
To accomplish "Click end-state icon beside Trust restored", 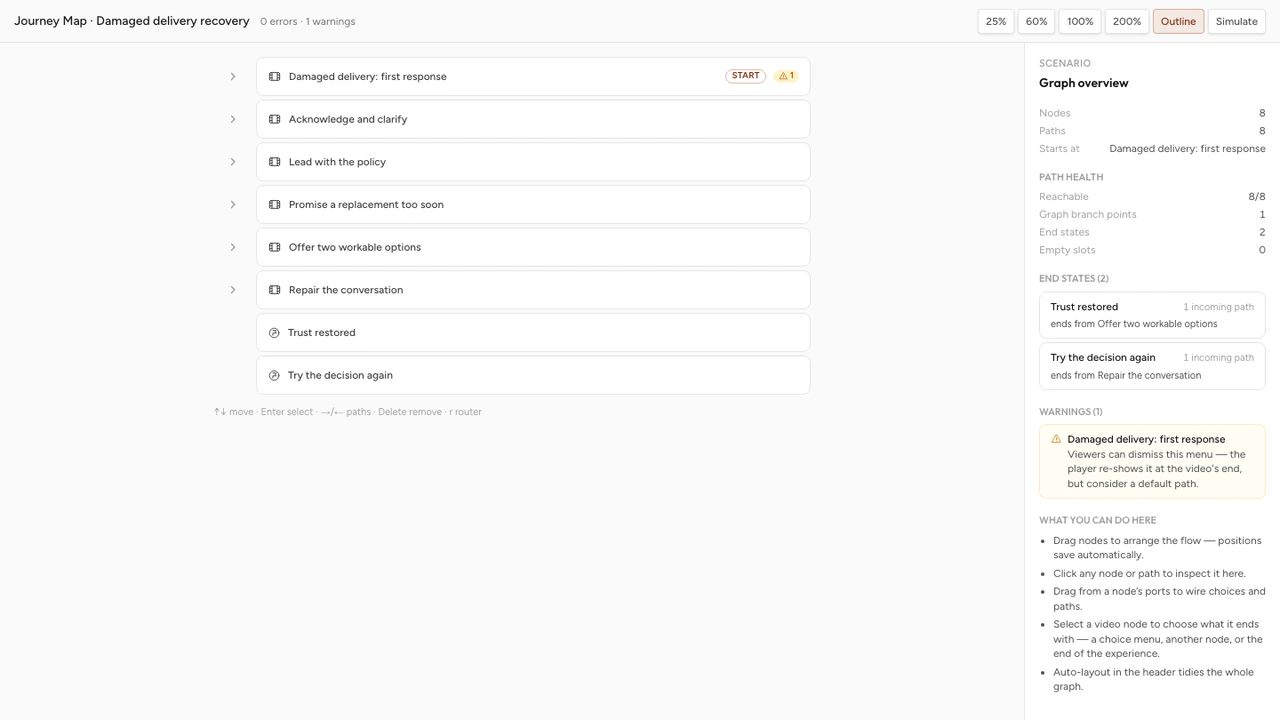I will (274, 333).
